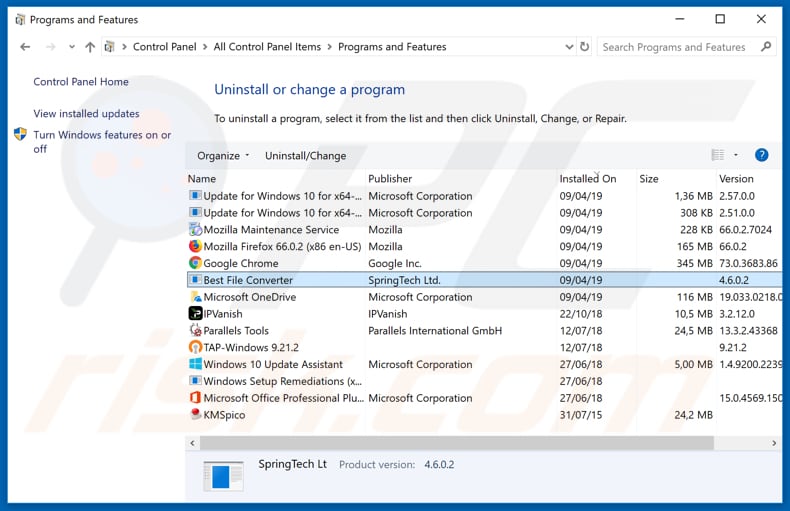Screen dimensions: 790x511
Task: Open View installed updates link
Action: click(x=86, y=113)
